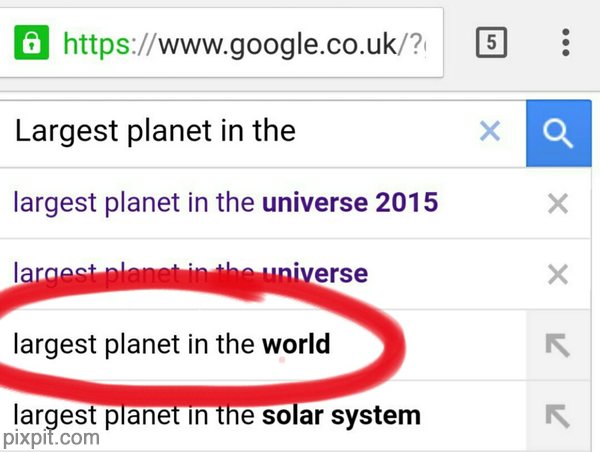Clear the search box with the blue X
The image size is (600, 452).
pos(489,131)
